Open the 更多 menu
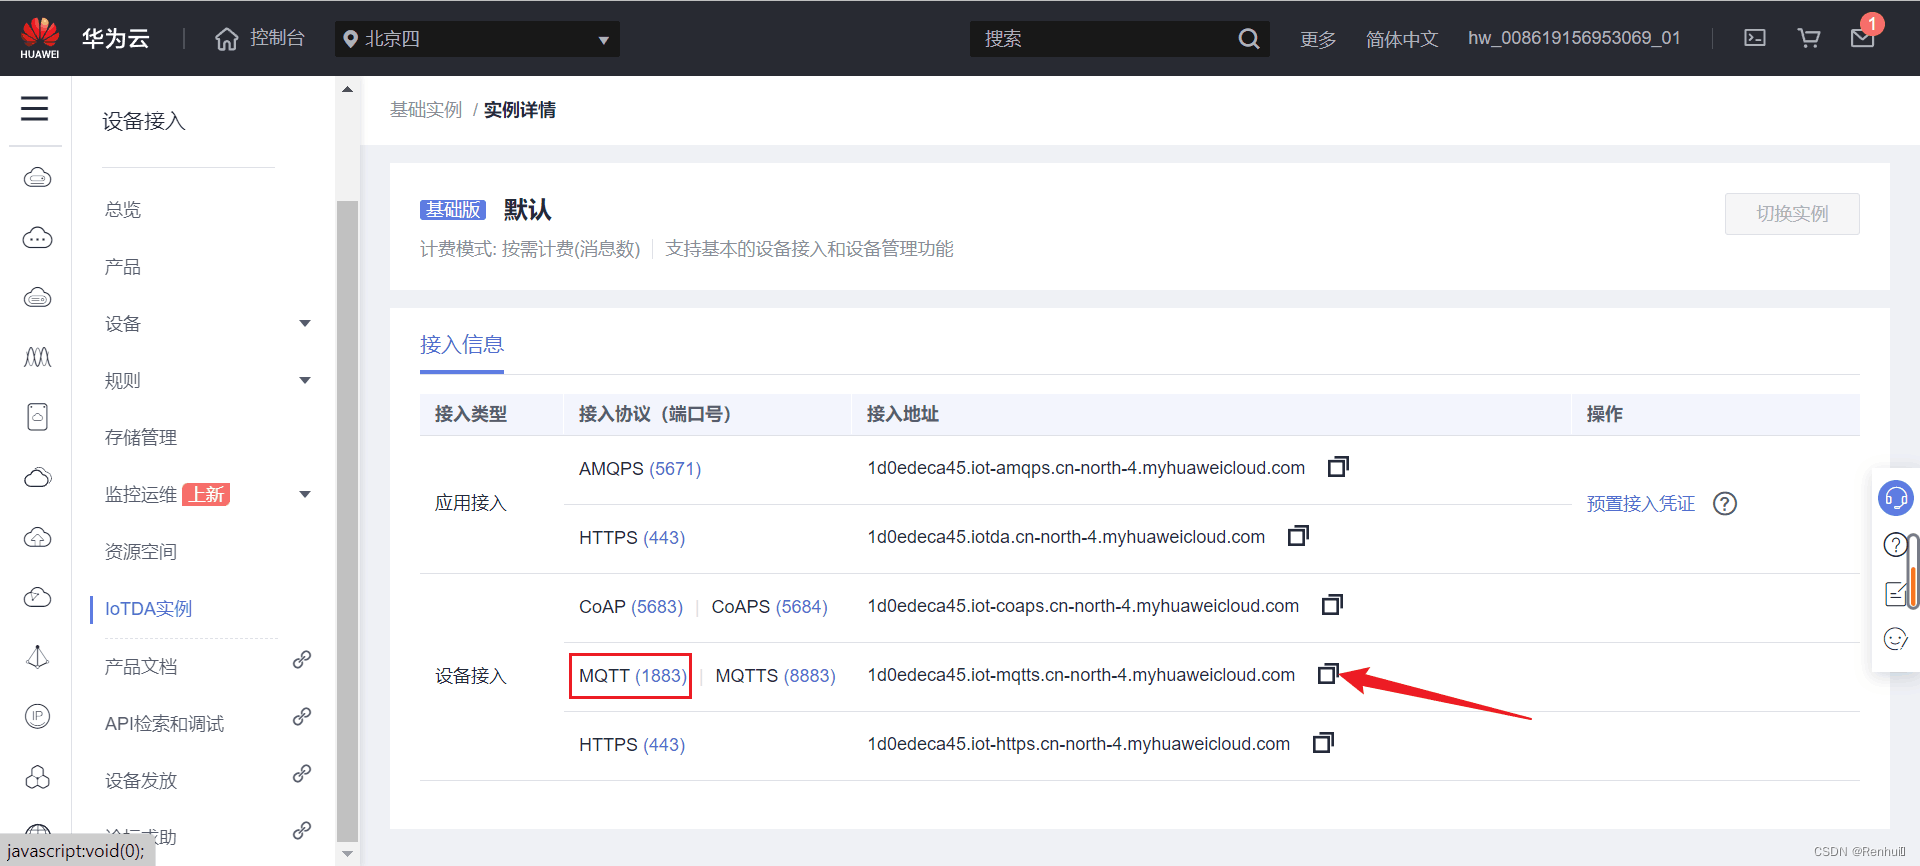1920x866 pixels. click(x=1318, y=39)
